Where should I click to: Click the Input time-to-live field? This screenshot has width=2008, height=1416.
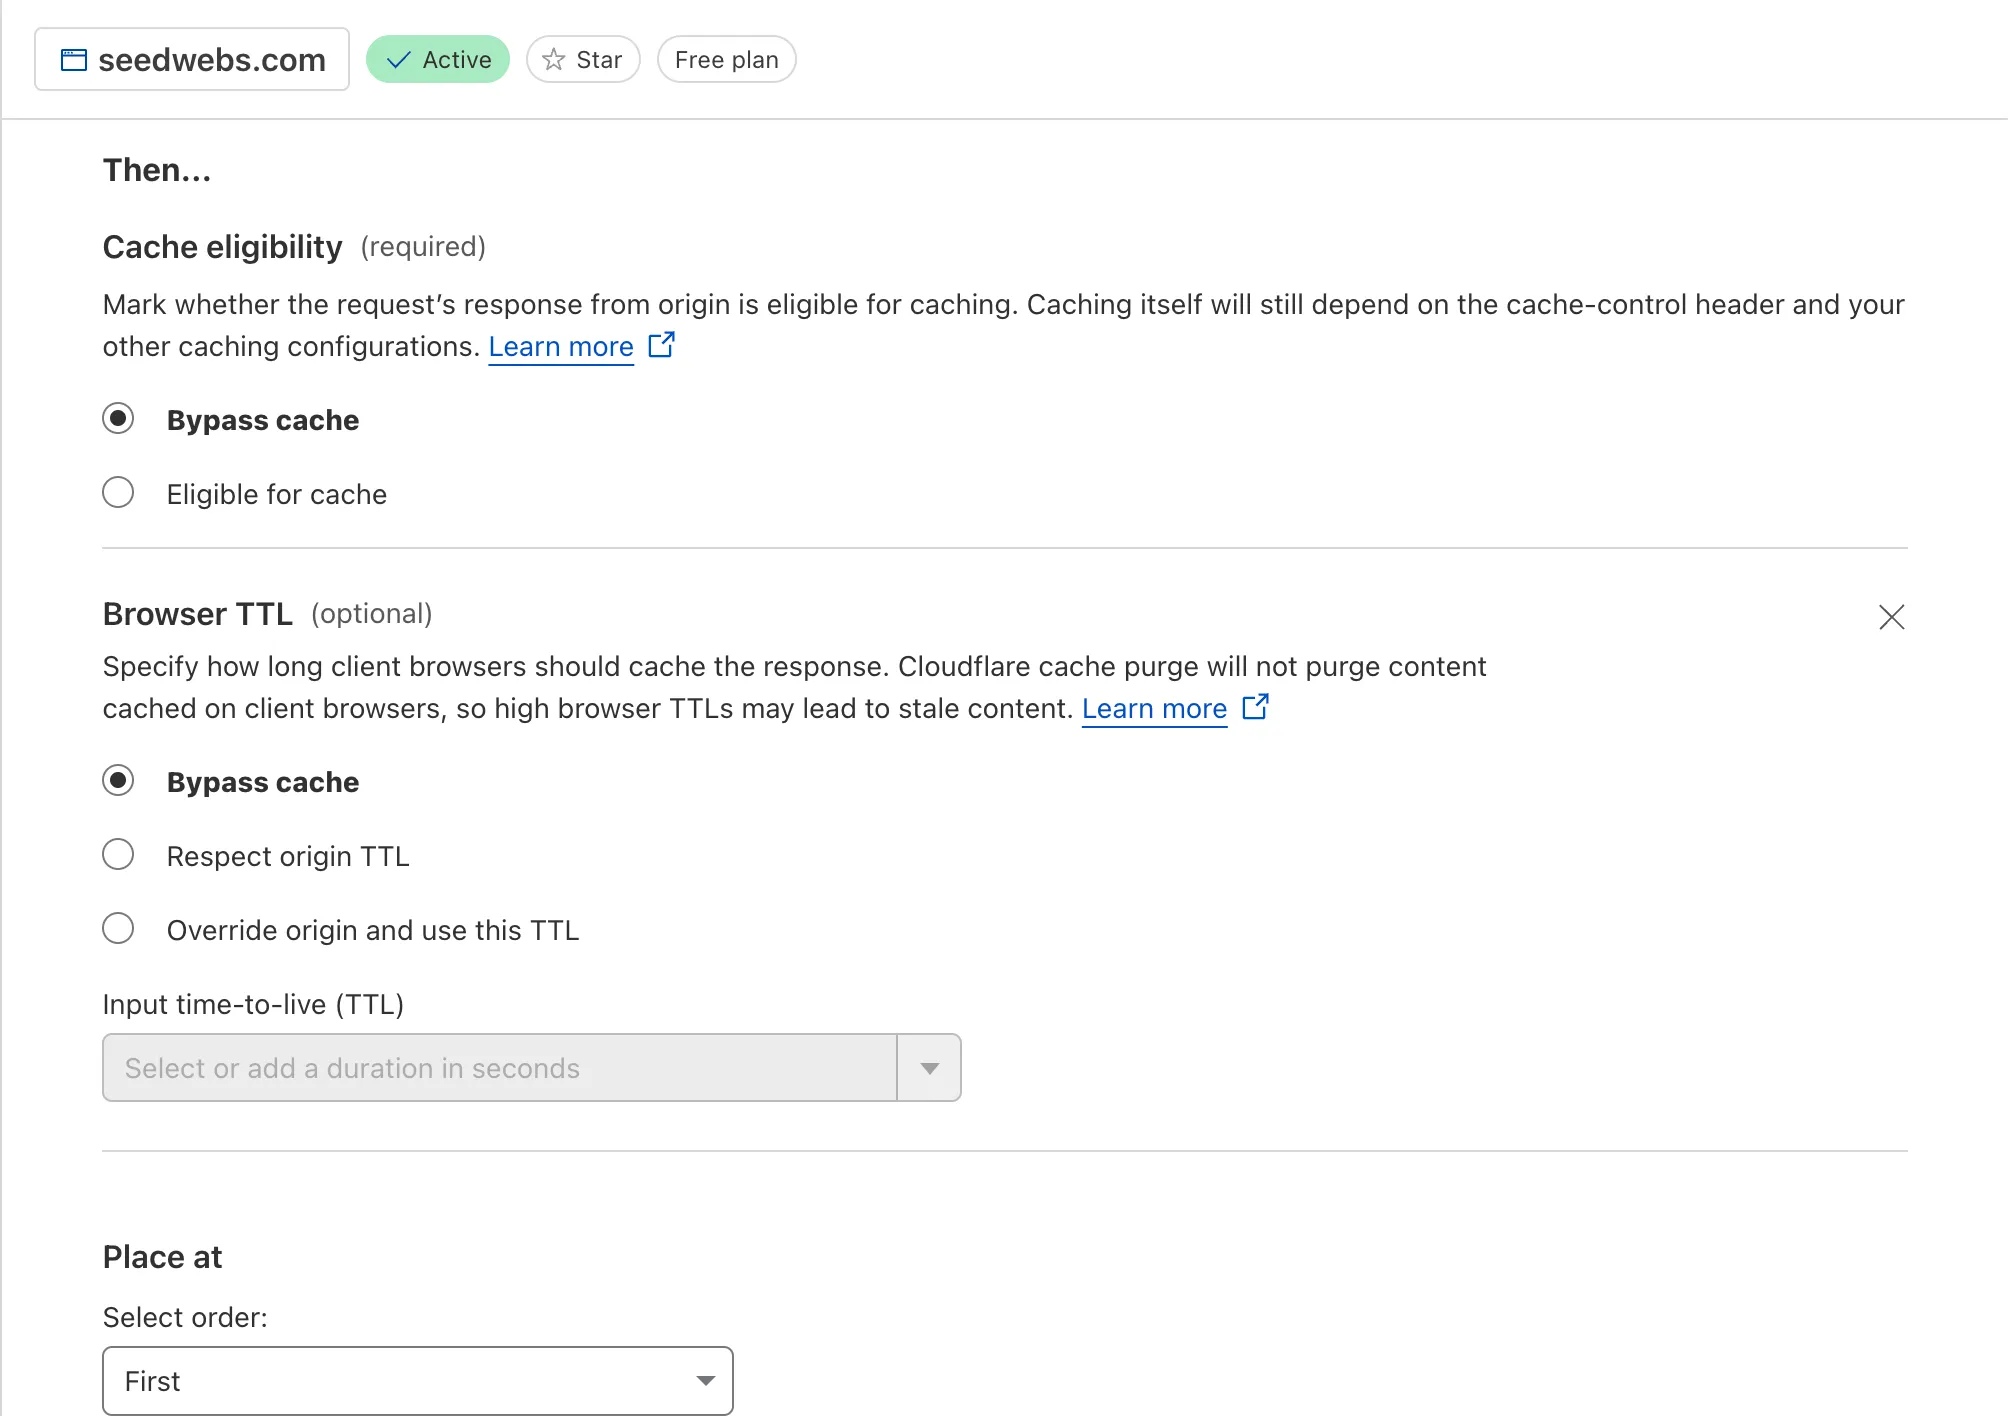[x=531, y=1068]
